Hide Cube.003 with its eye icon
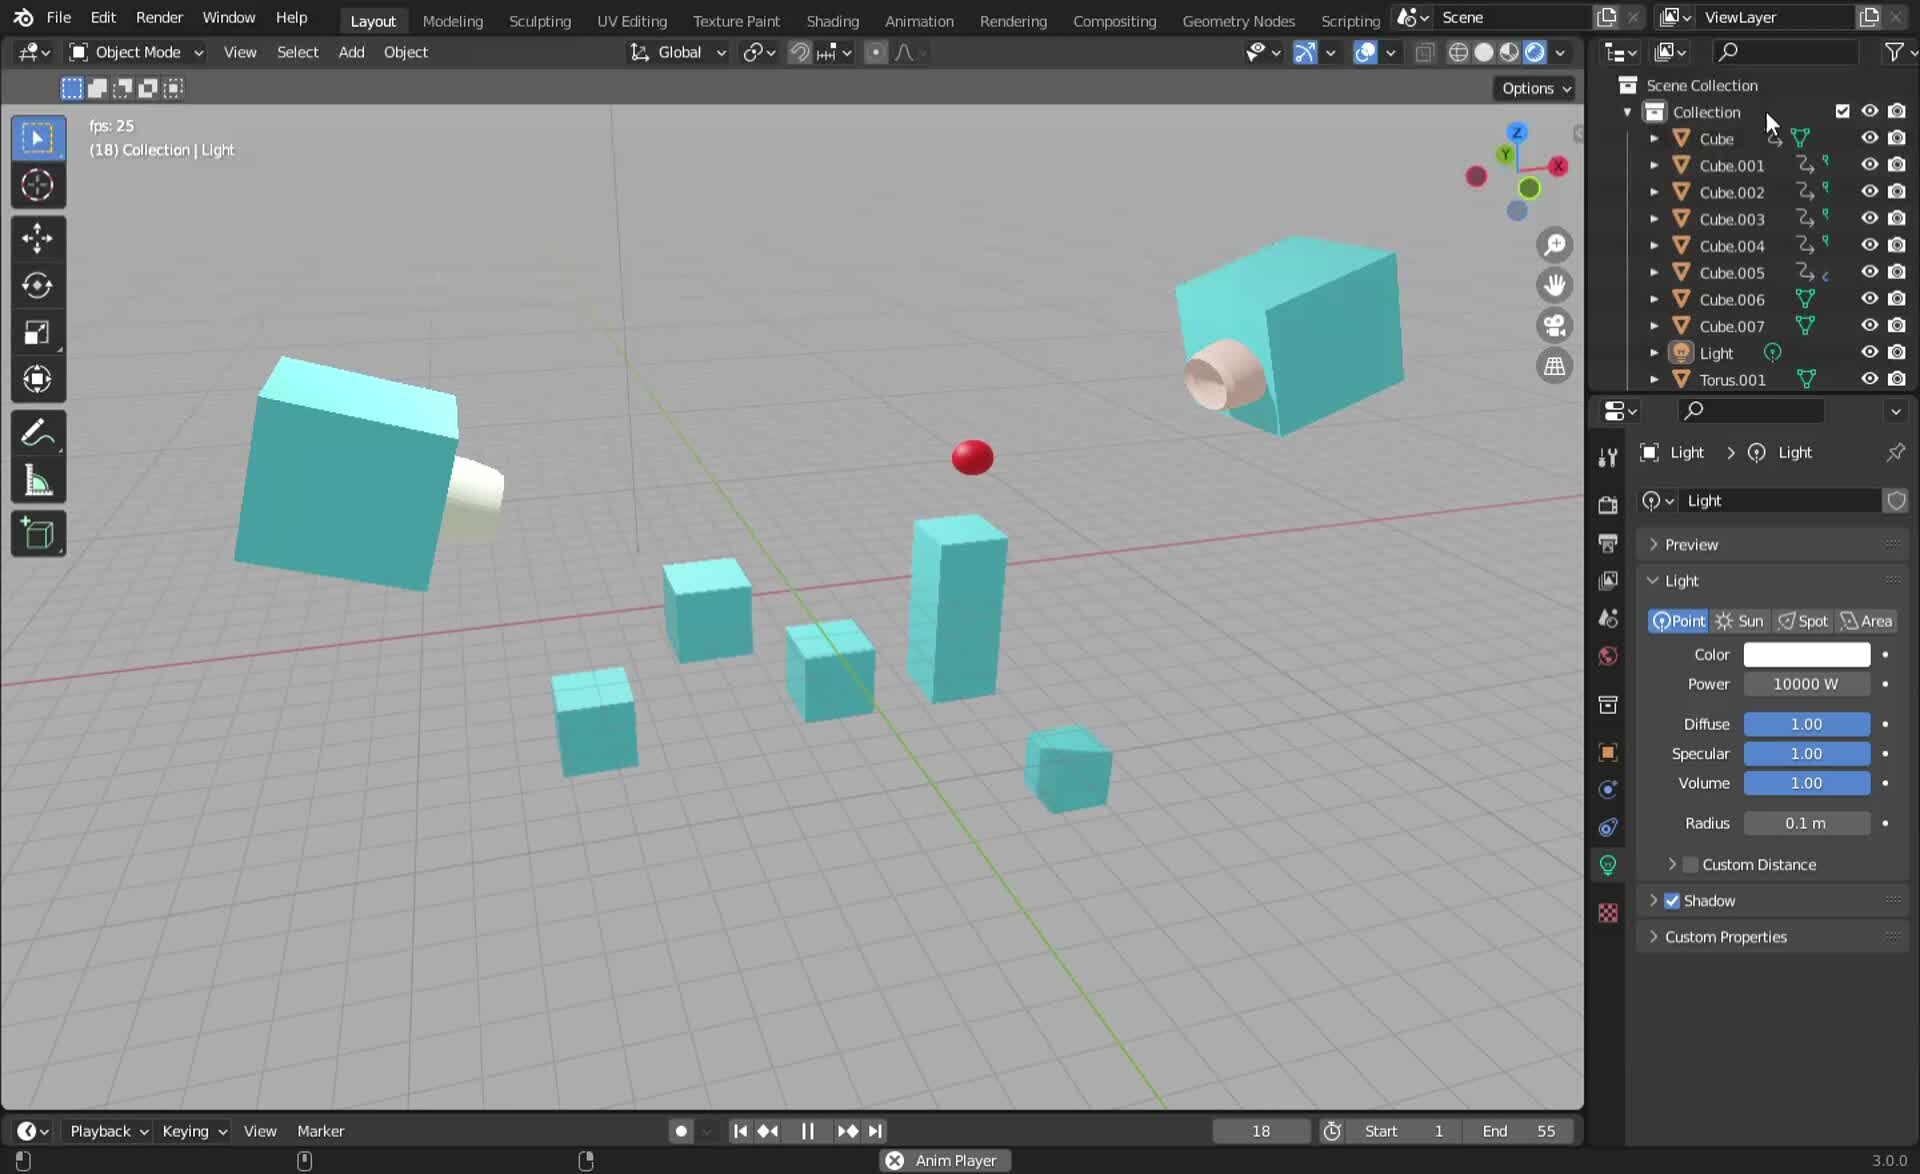The height and width of the screenshot is (1174, 1920). 1869,218
